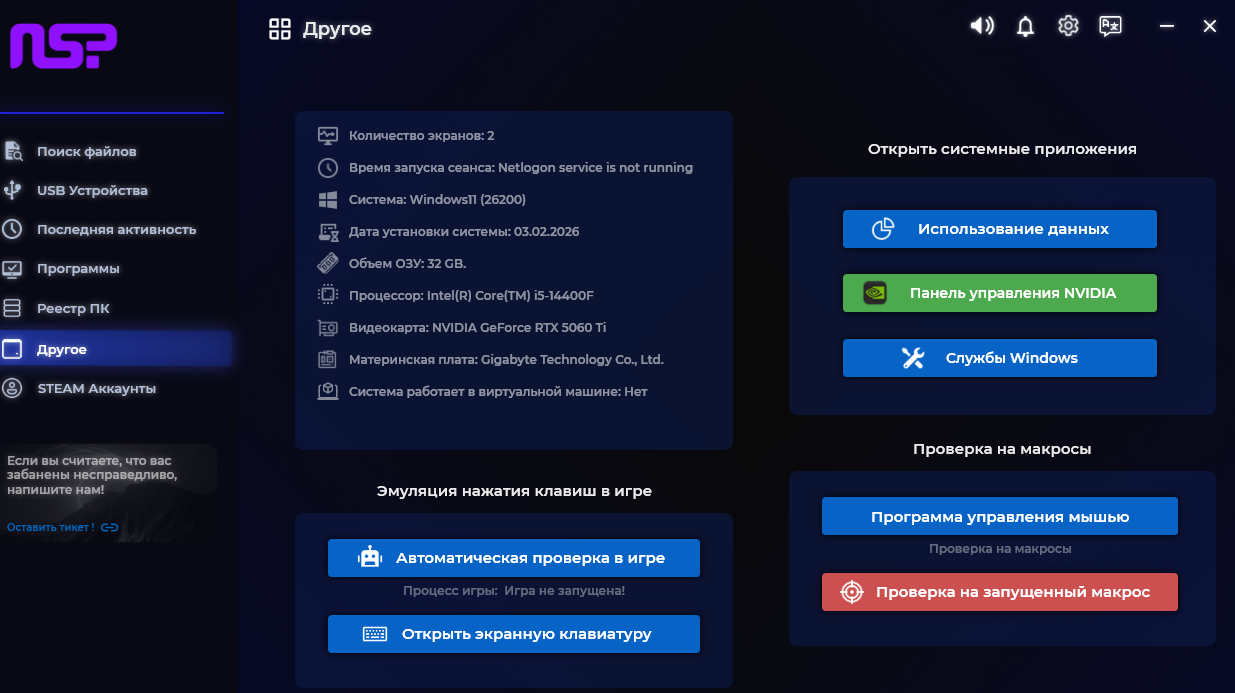Open settings with the gear icon
The height and width of the screenshot is (693, 1235).
click(x=1068, y=27)
